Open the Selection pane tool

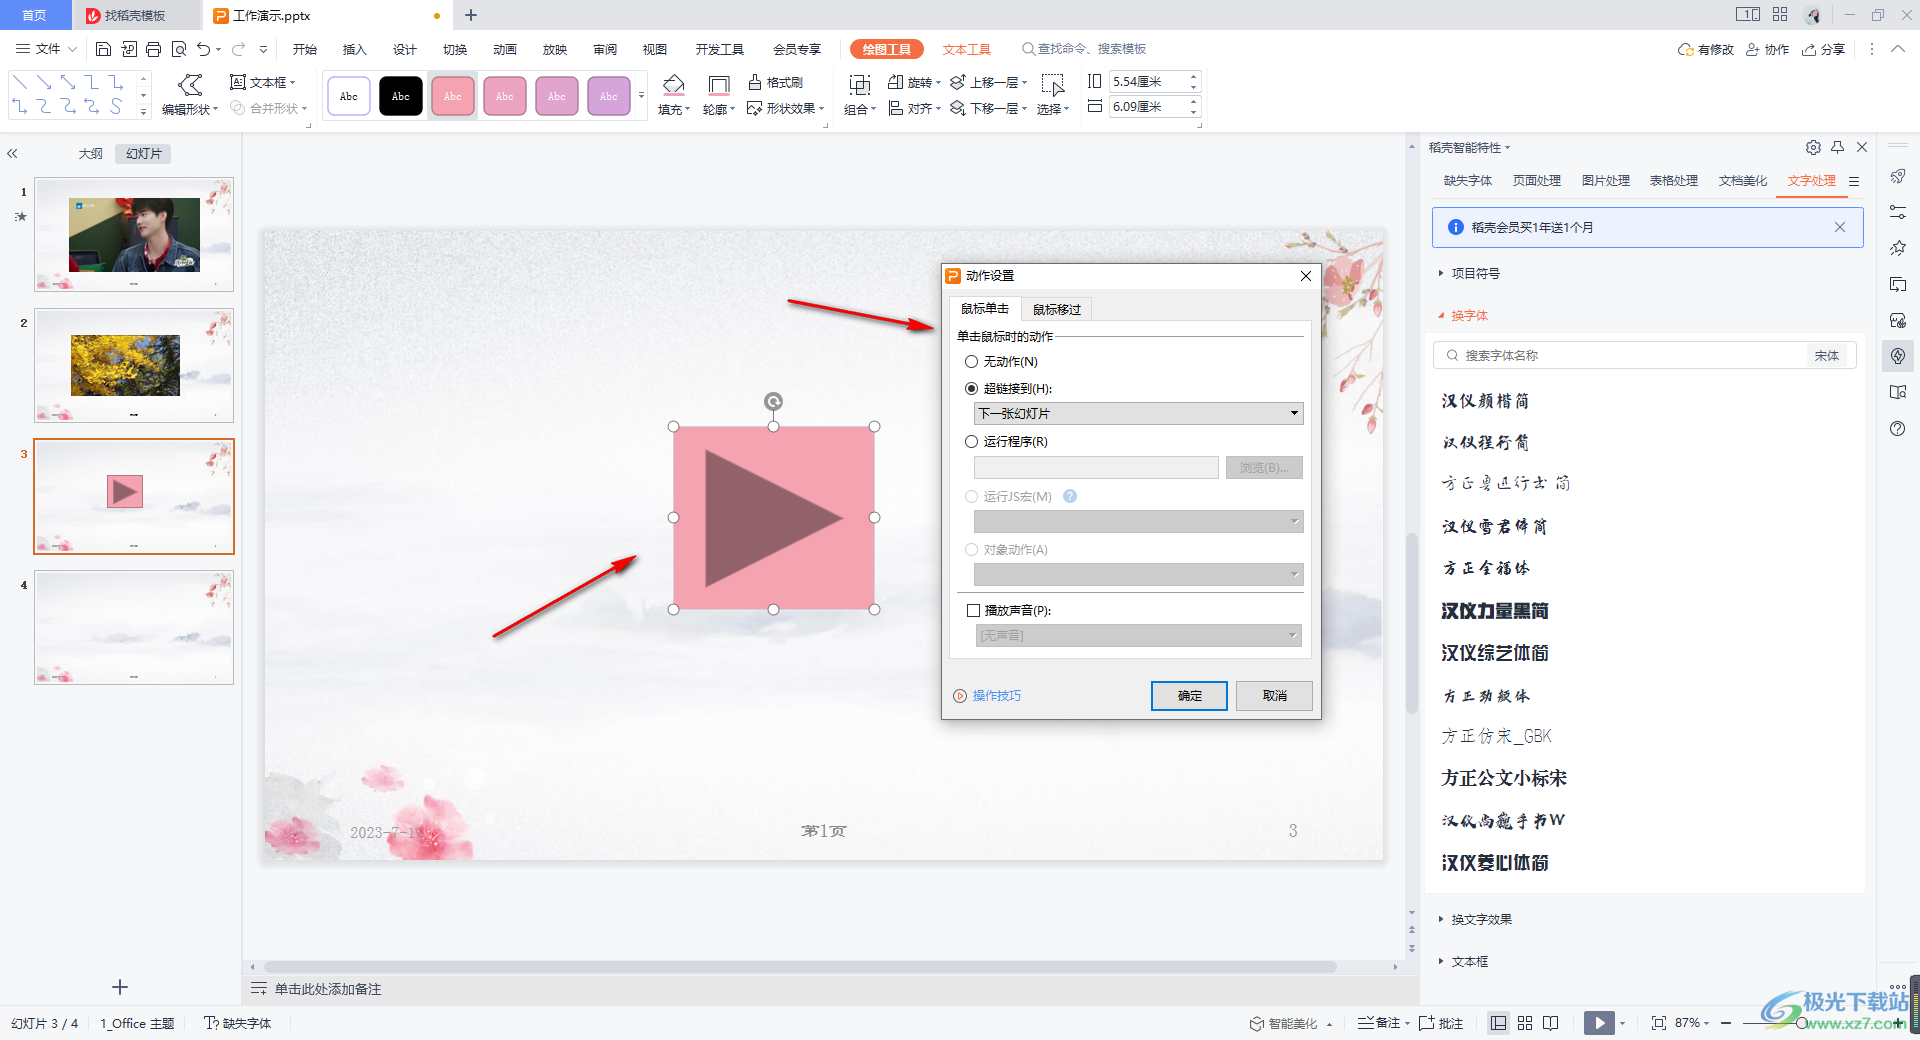click(1053, 95)
